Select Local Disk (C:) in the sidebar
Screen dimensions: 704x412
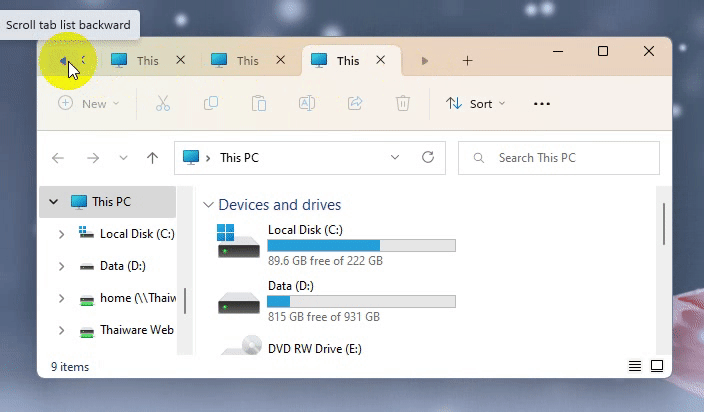[x=137, y=234]
